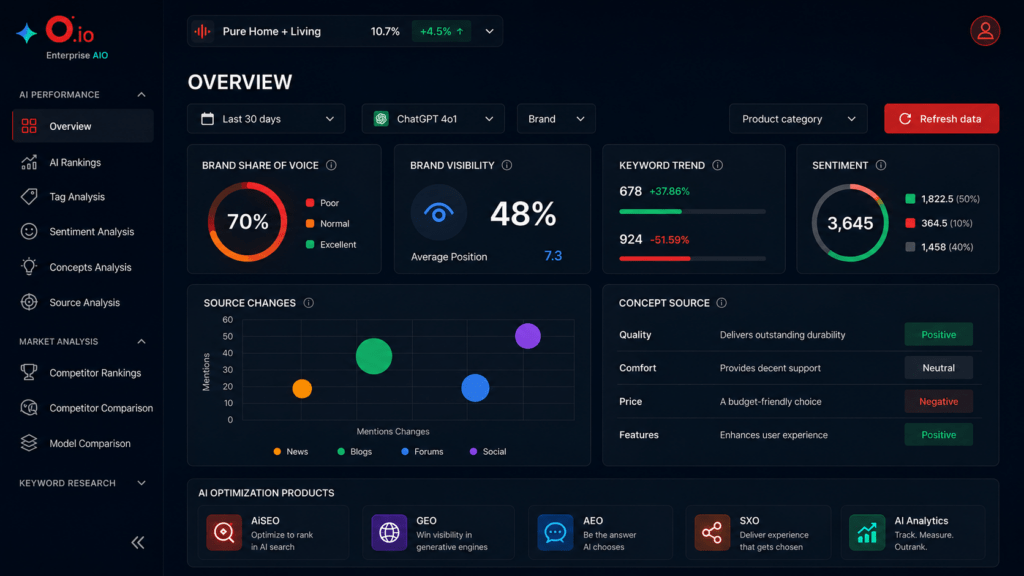Toggle the Blogs legend in Source Changes

click(x=355, y=451)
